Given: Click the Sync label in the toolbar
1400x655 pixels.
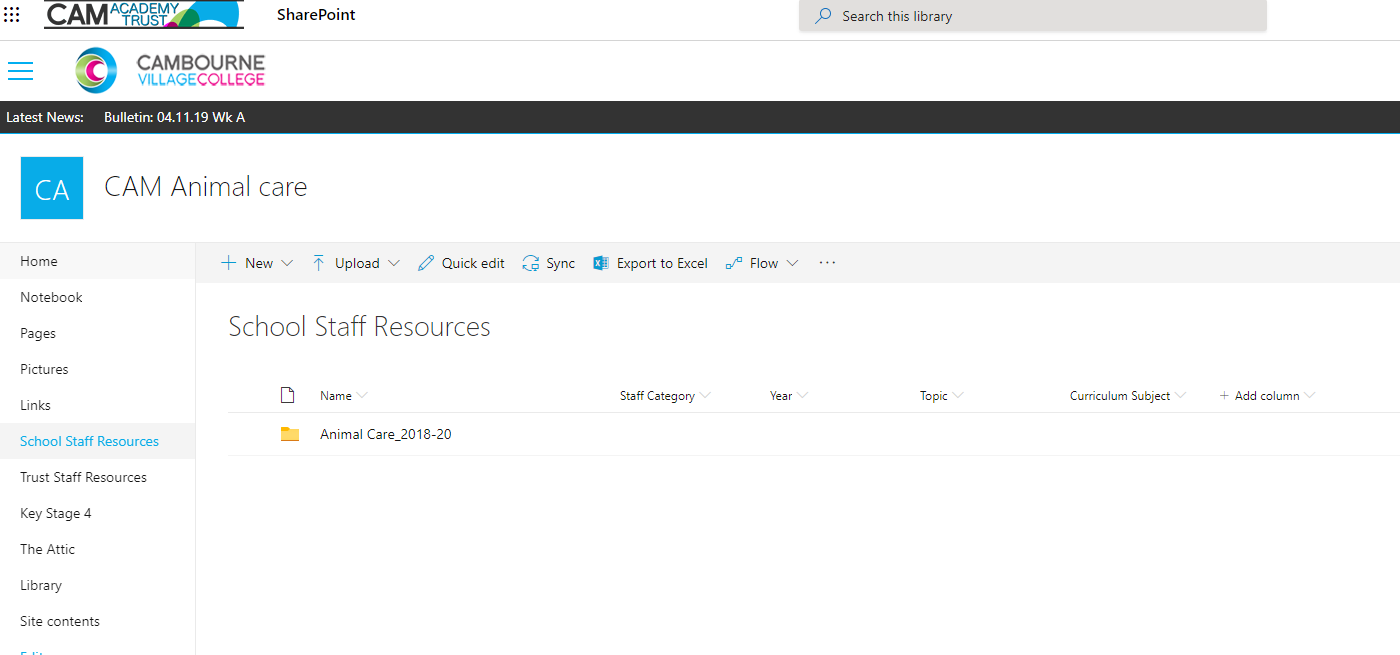Looking at the screenshot, I should pyautogui.click(x=560, y=263).
